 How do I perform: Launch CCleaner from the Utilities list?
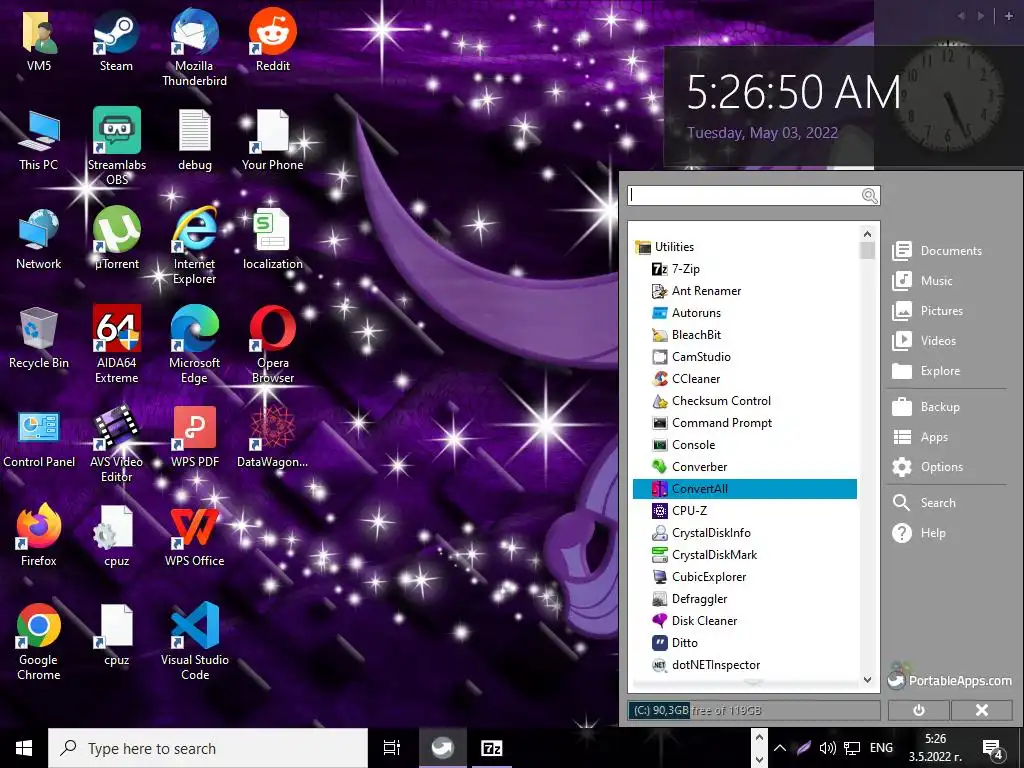click(686, 379)
